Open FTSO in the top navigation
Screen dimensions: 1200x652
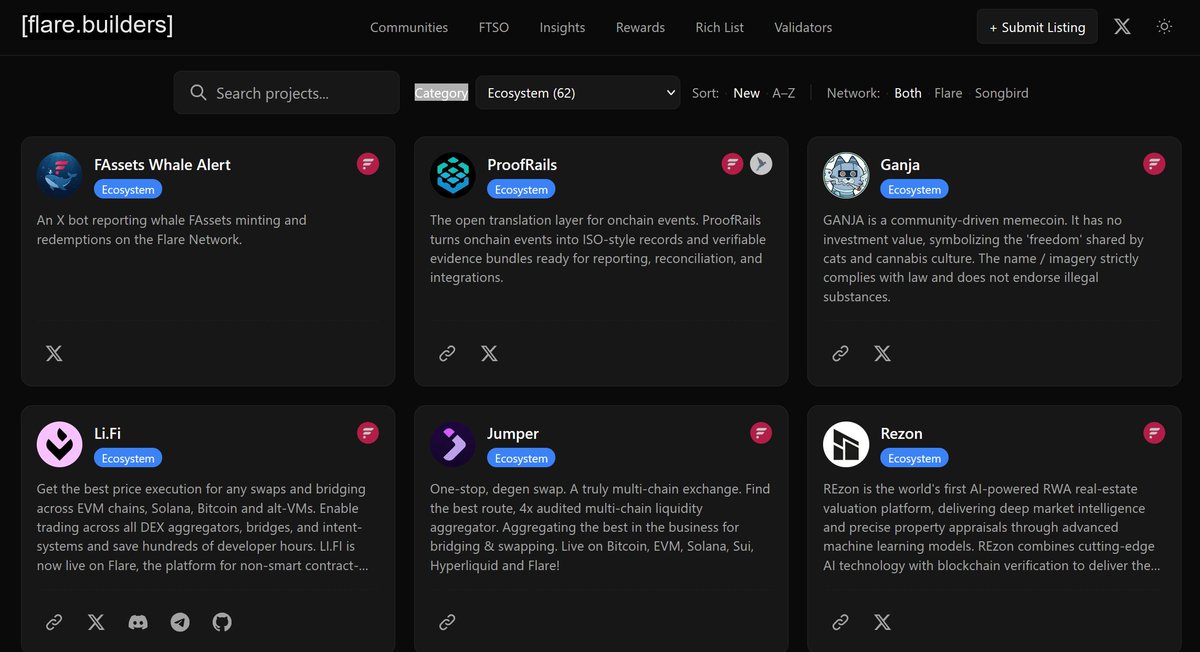[x=494, y=27]
